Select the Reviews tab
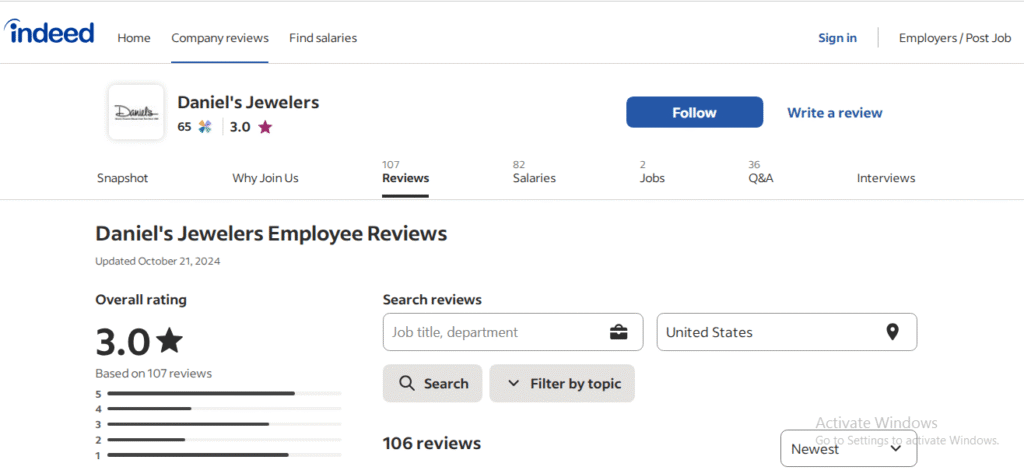Screen dimensions: 1024x474 406,178
